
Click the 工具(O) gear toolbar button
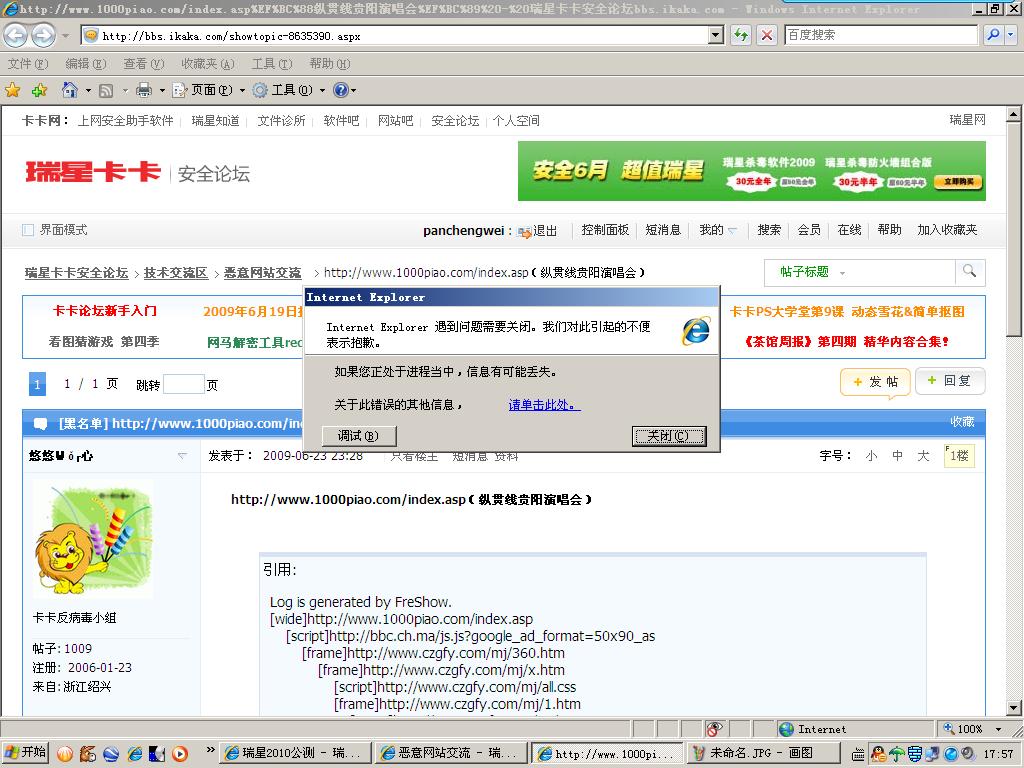[283, 90]
